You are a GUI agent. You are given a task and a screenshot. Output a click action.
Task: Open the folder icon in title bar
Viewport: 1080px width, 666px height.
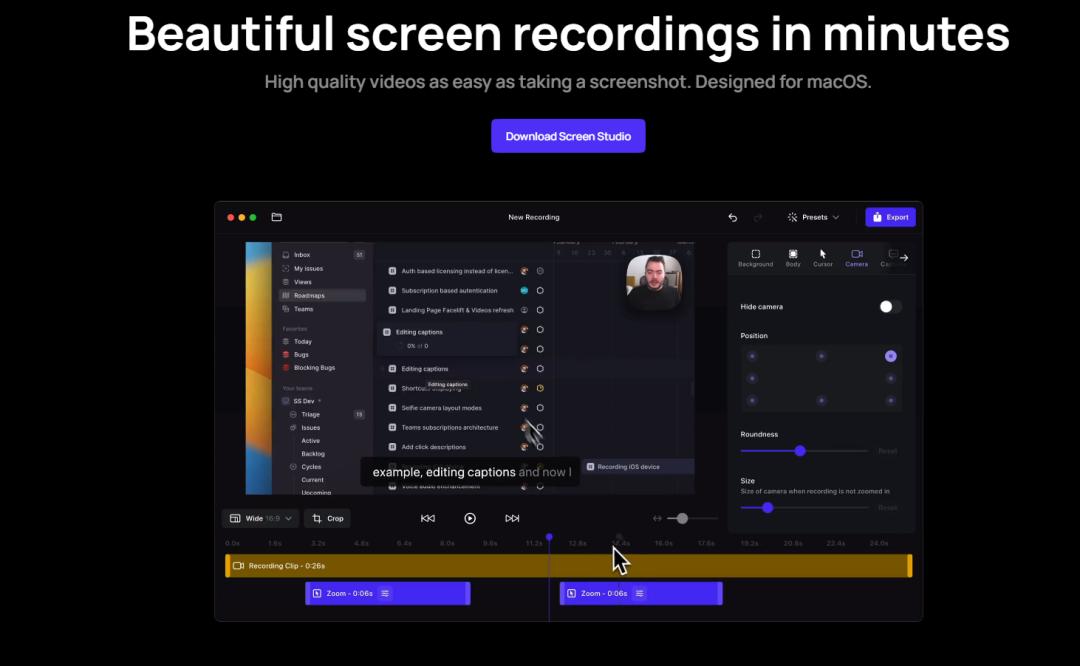[x=277, y=216]
